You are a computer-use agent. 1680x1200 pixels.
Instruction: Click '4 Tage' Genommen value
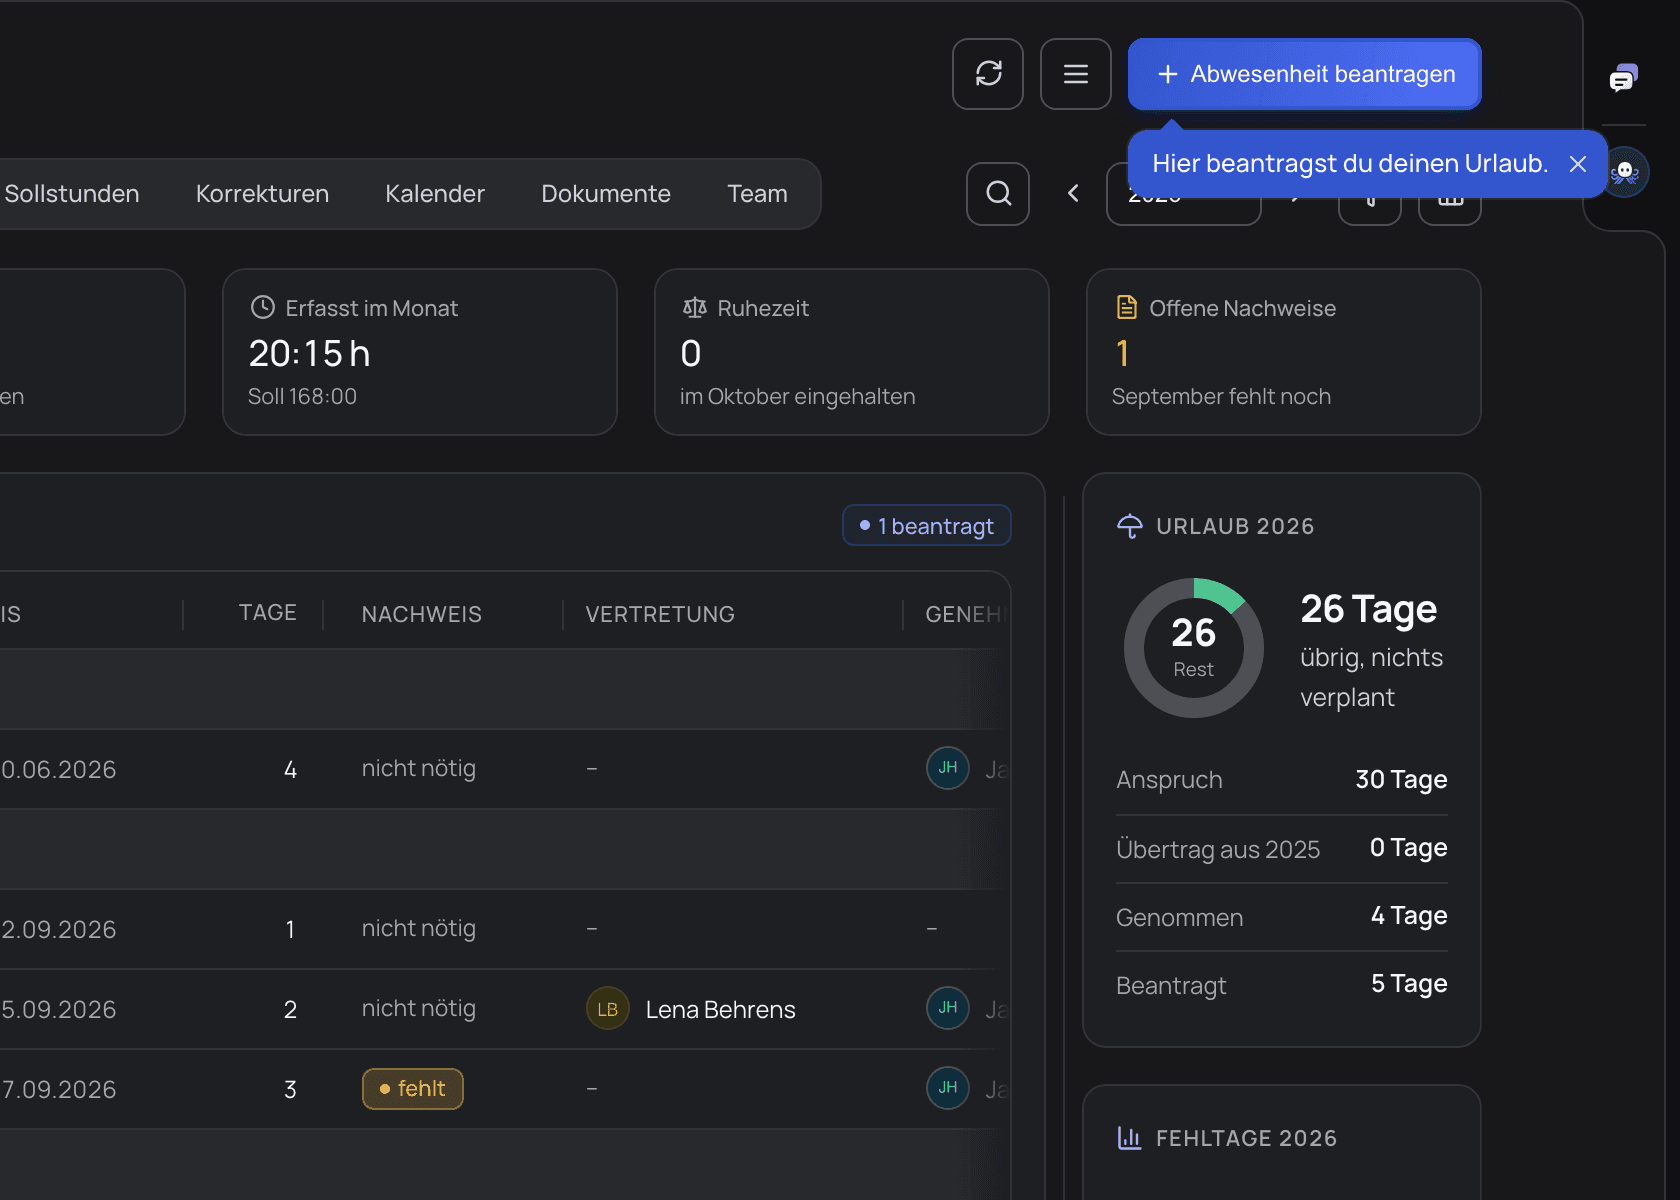(1409, 915)
